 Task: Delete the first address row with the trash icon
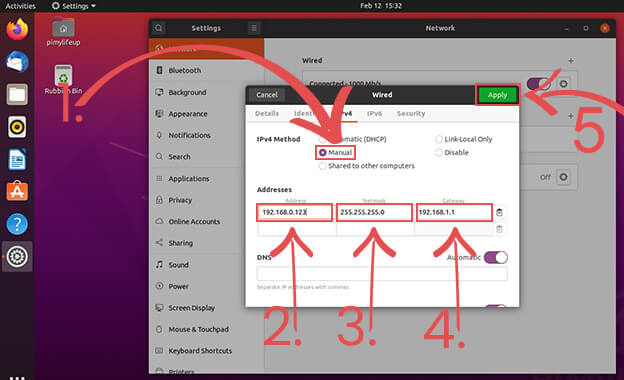tap(499, 212)
